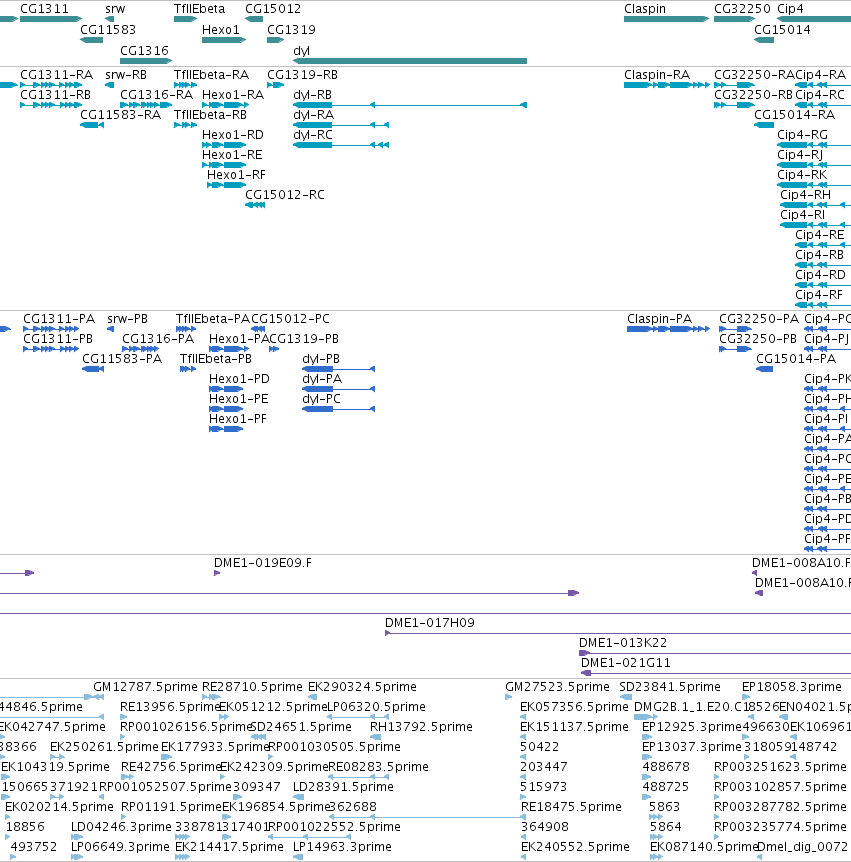
Task: Click the Hexo1-RD transcript label
Action: [x=233, y=135]
